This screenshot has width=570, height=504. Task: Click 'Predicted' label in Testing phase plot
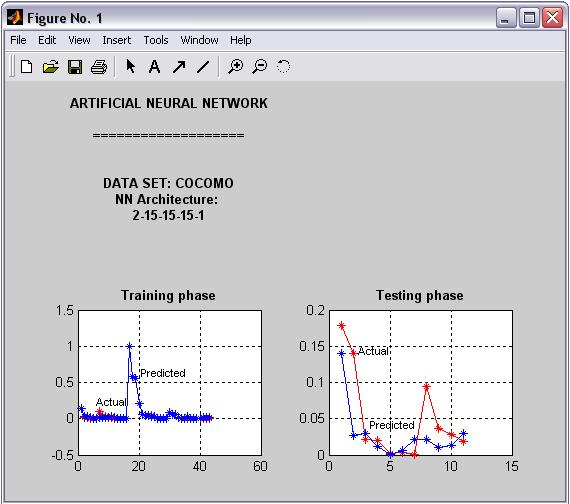(x=392, y=425)
